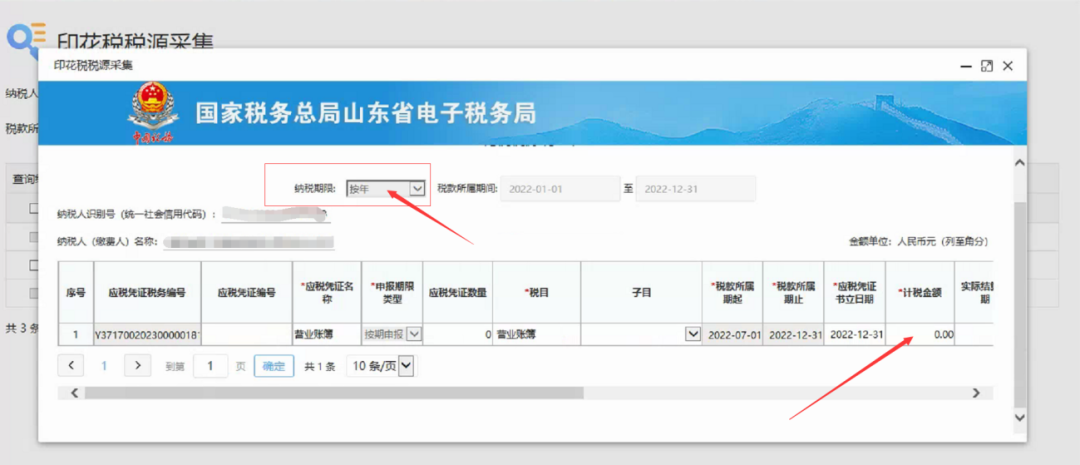
Task: Click the vertical scrollbar up arrow
Action: 1020,163
